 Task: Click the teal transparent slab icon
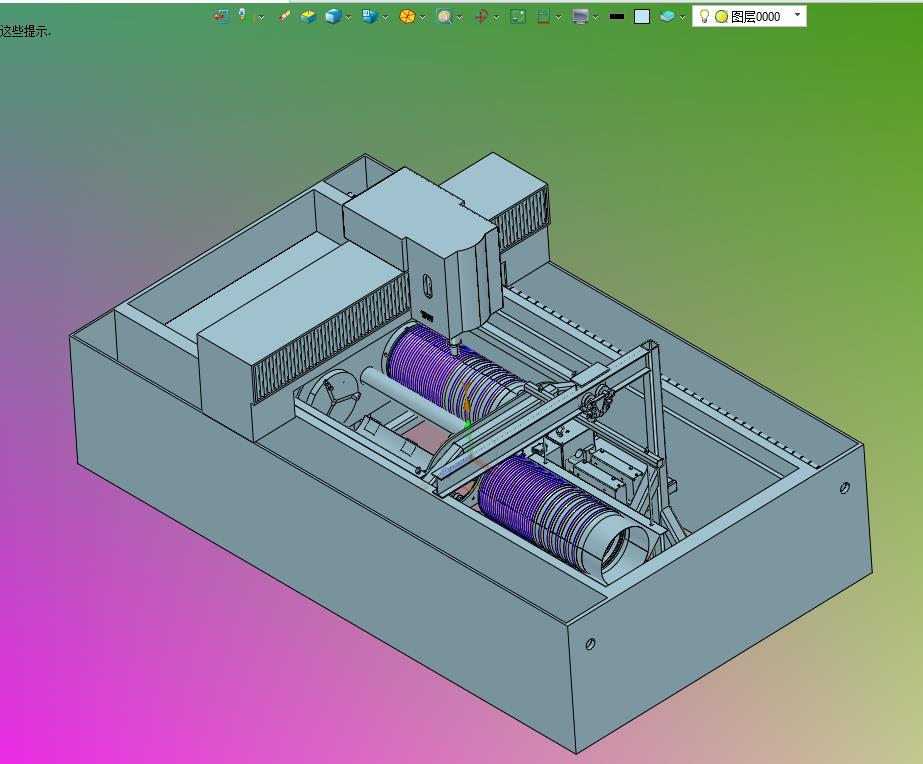point(667,16)
